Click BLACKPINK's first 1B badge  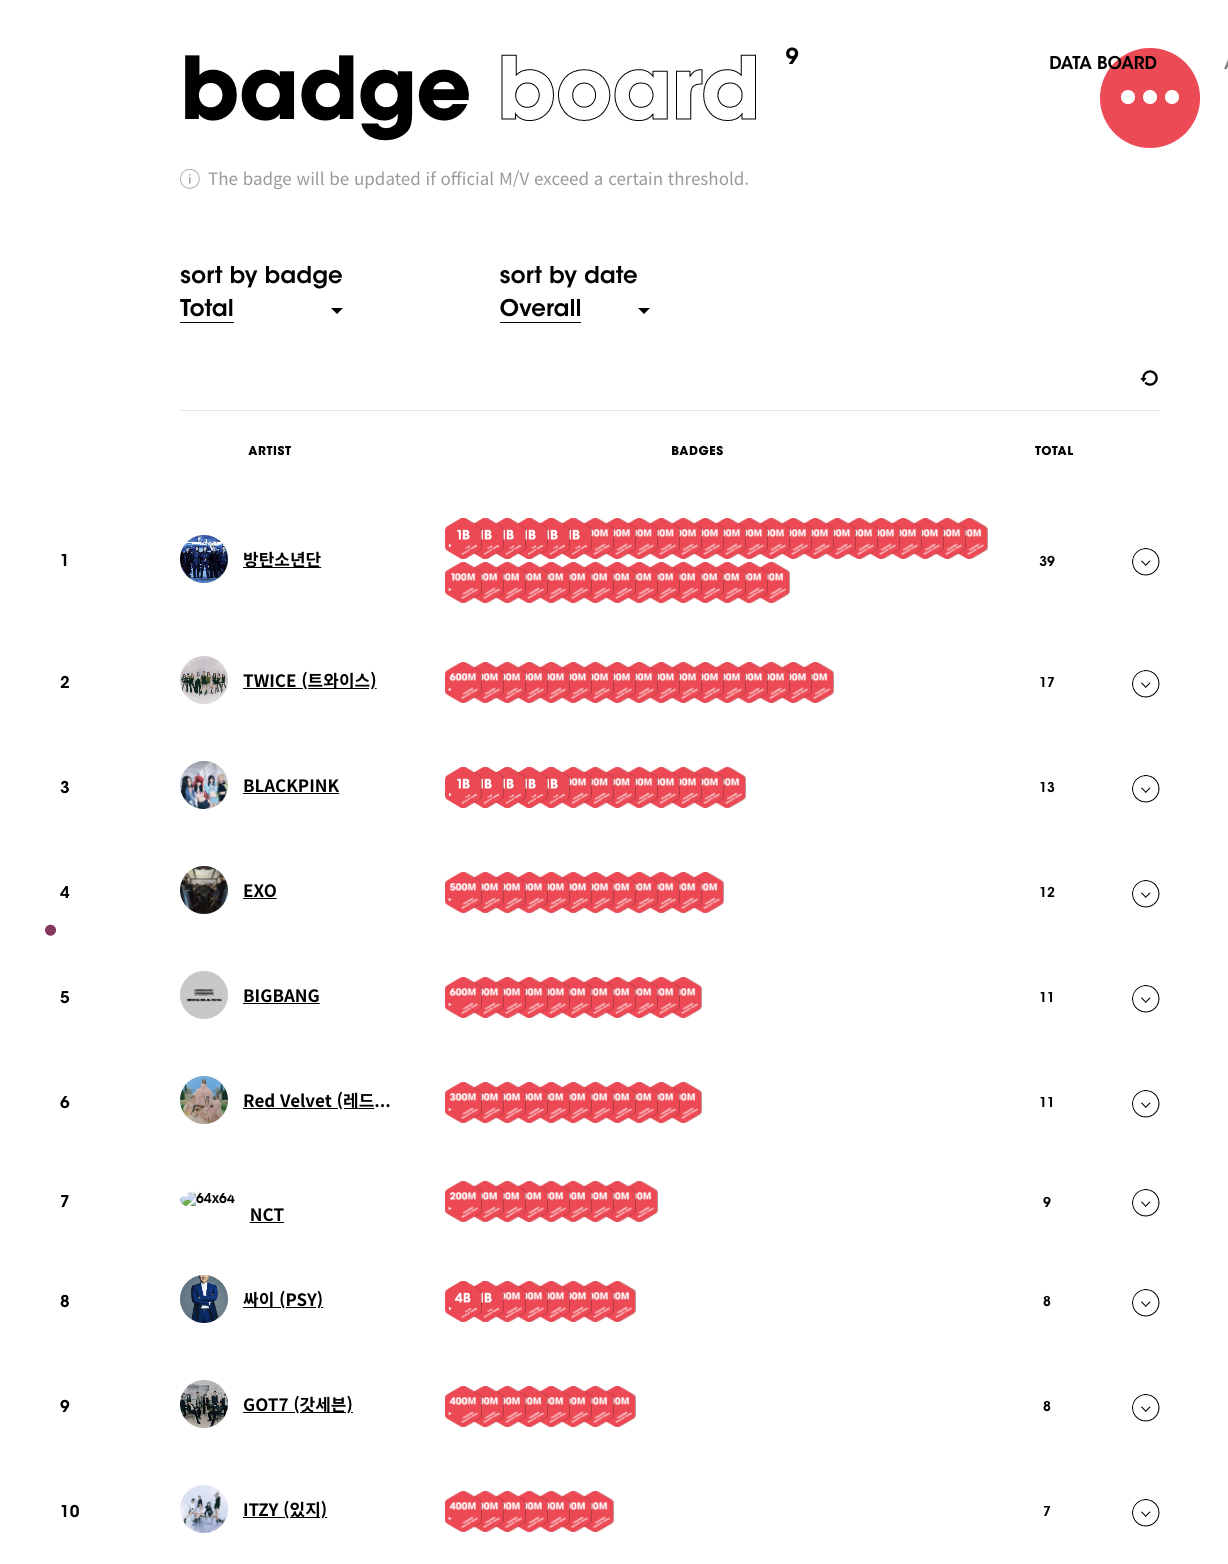pos(462,788)
